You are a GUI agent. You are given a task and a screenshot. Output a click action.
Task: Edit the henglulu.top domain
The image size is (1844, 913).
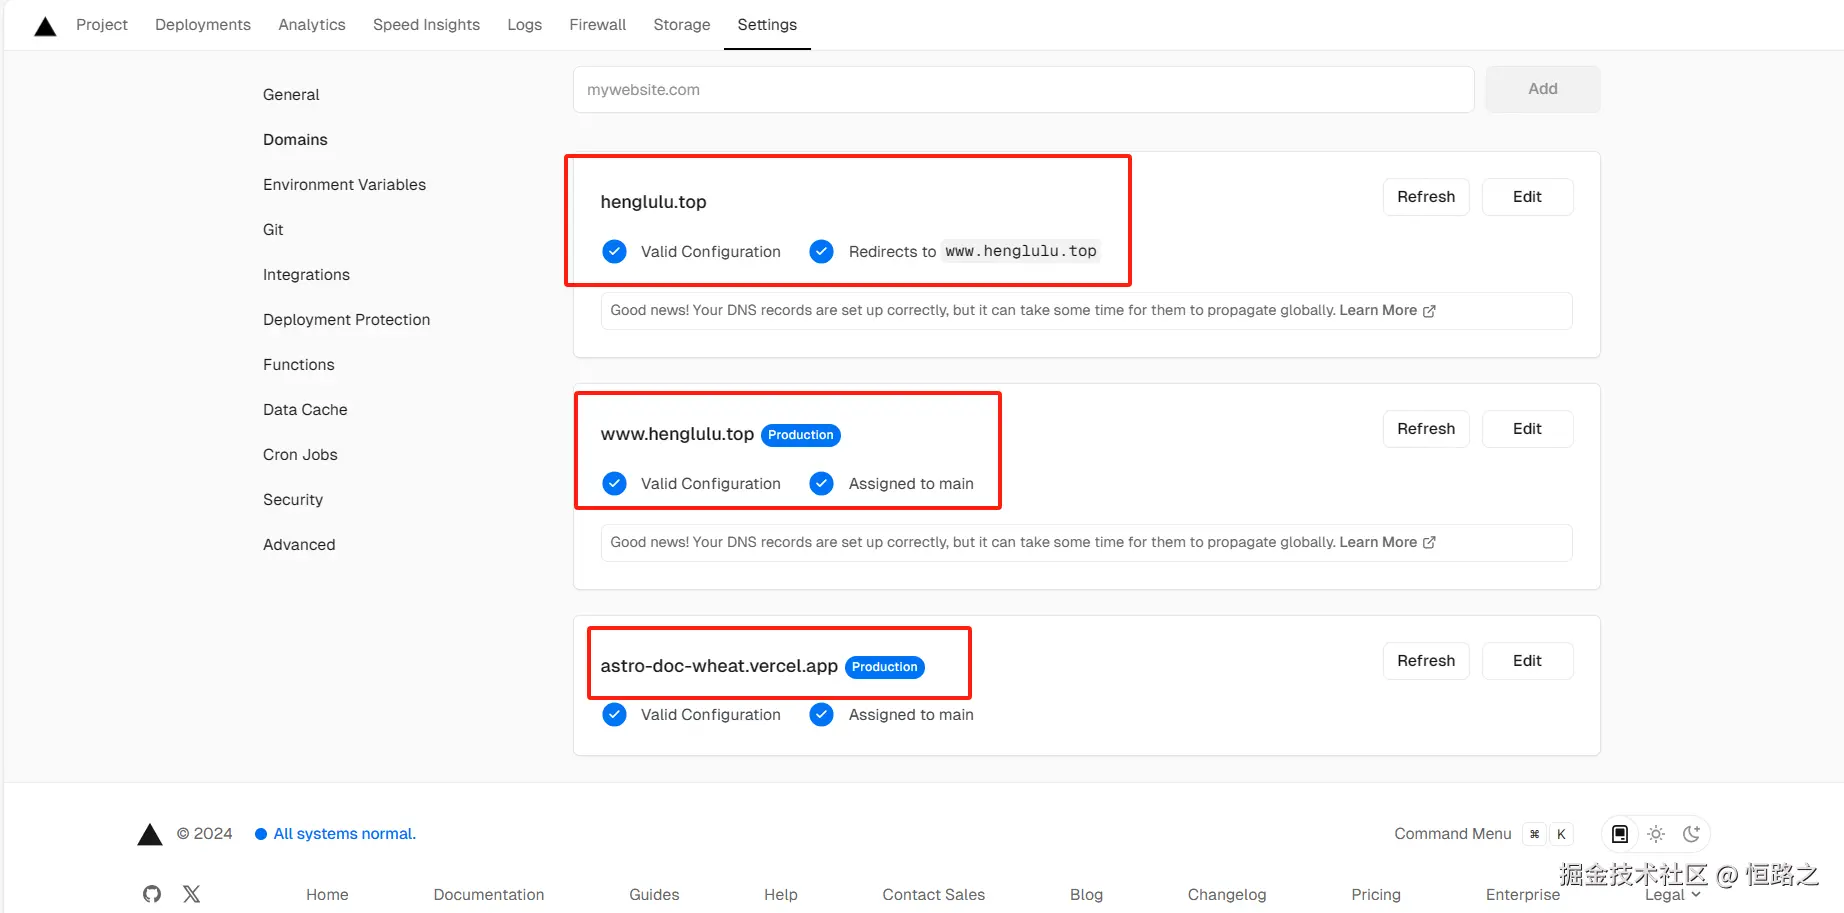click(x=1527, y=197)
